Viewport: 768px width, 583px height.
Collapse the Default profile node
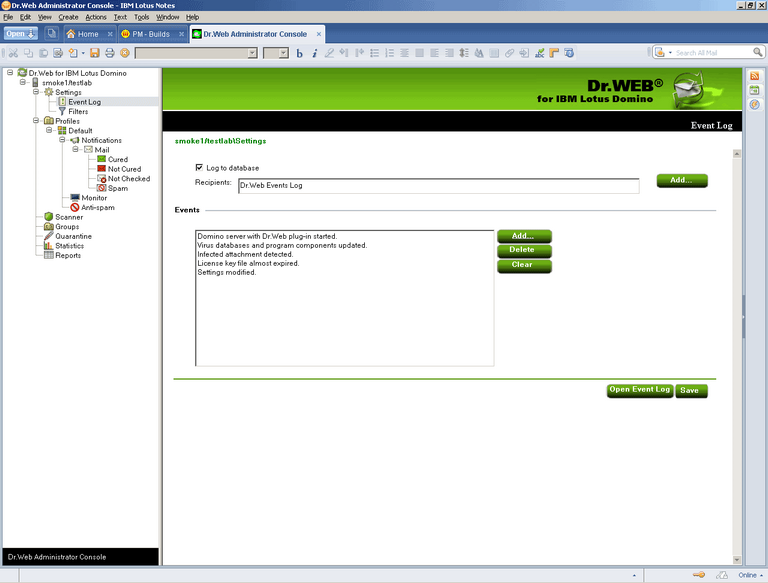[x=49, y=130]
